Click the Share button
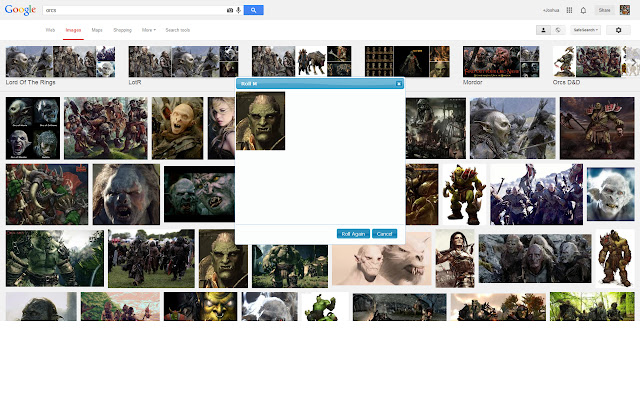This screenshot has width=640, height=400. (x=604, y=10)
